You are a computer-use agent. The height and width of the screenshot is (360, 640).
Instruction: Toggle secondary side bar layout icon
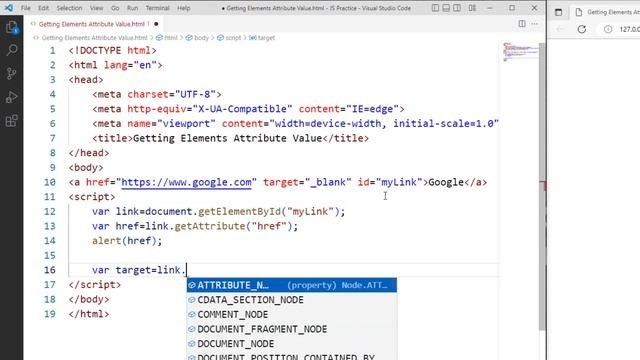click(x=457, y=8)
